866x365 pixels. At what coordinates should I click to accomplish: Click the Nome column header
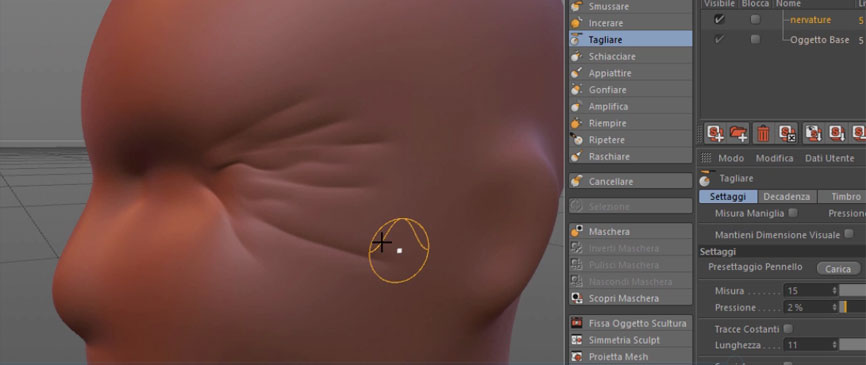tap(788, 4)
